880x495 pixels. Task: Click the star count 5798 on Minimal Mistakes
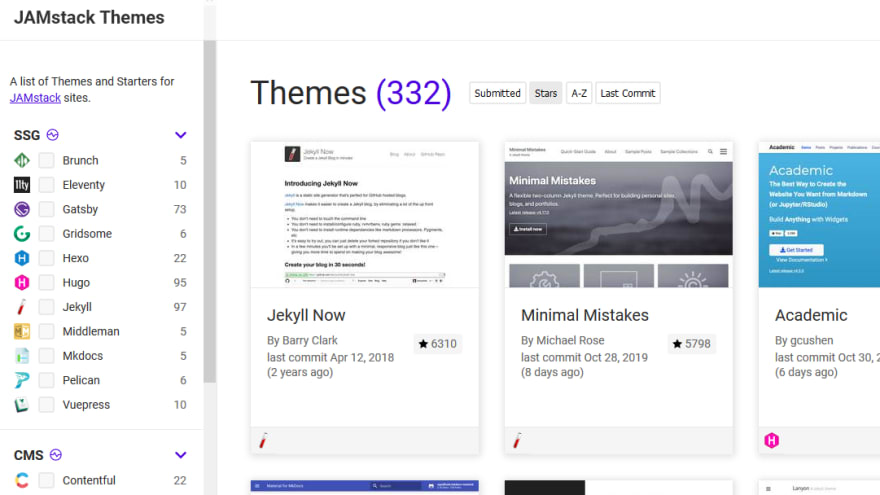coord(692,344)
